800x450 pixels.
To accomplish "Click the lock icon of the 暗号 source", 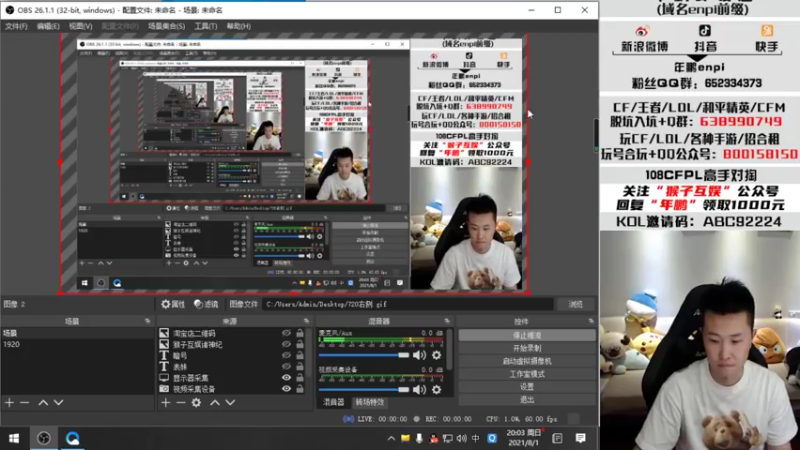I will click(x=300, y=355).
